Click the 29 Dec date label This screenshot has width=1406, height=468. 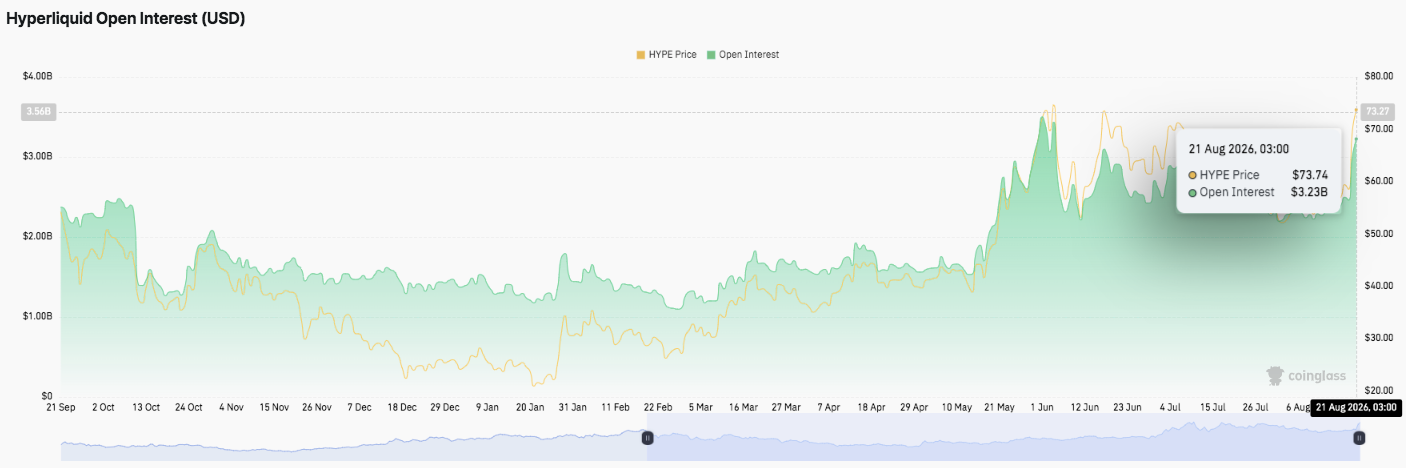(x=444, y=408)
